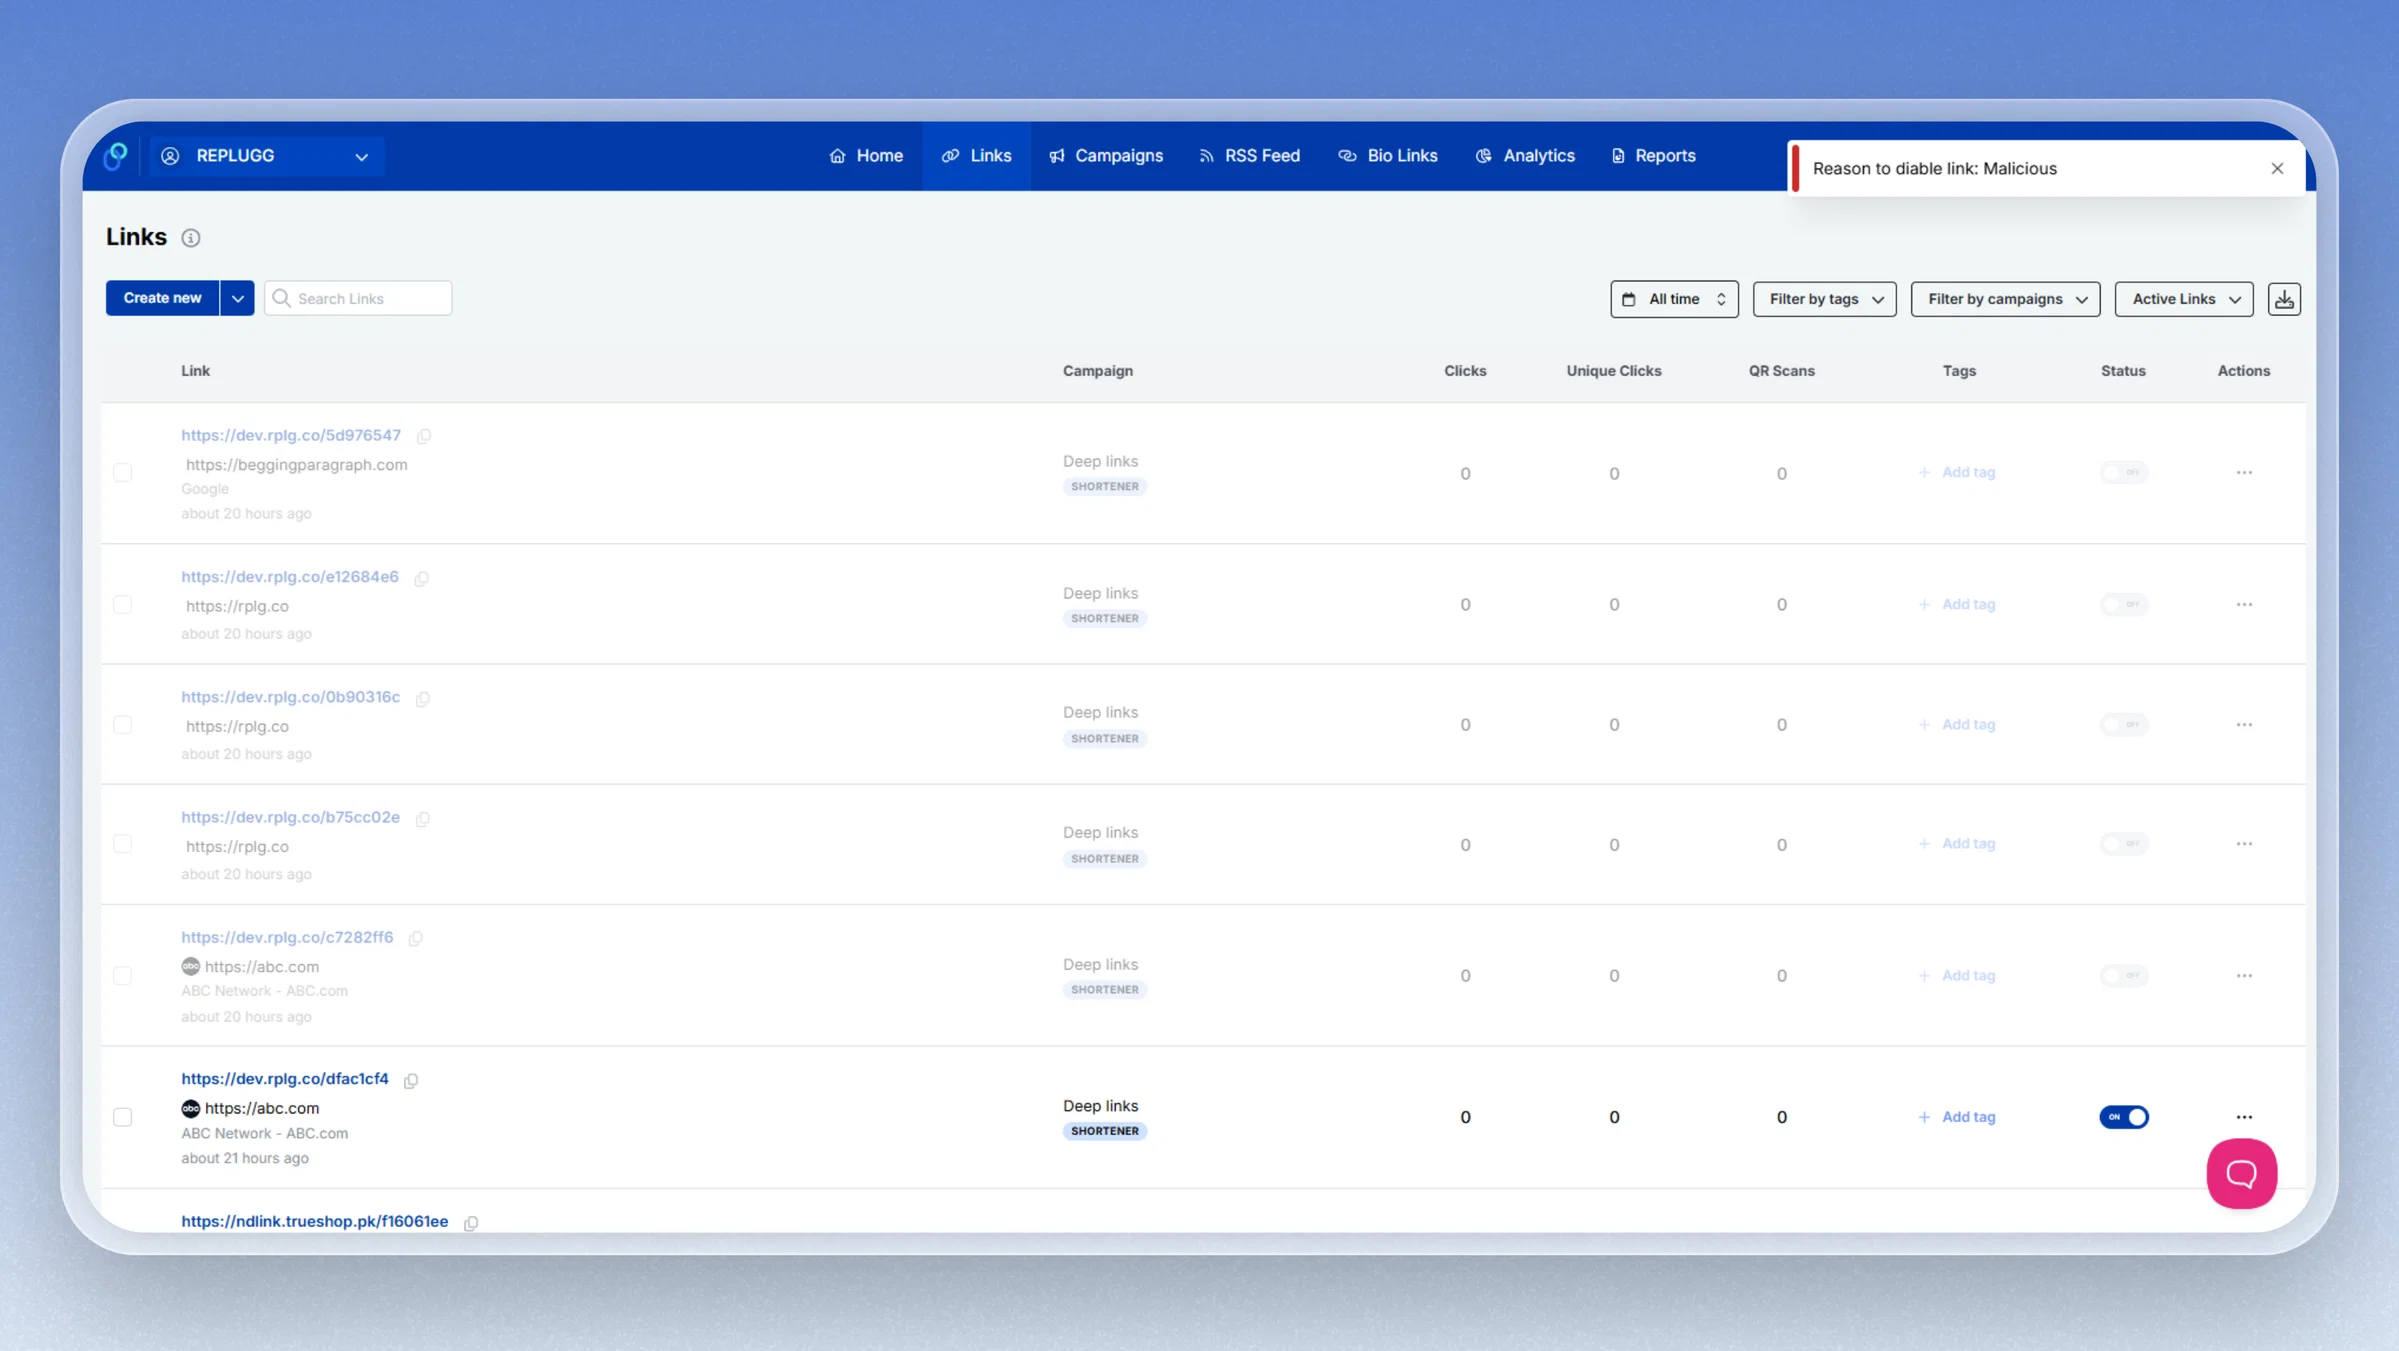Viewport: 2399px width, 1351px height.
Task: Click the Create new button
Action: click(x=162, y=298)
